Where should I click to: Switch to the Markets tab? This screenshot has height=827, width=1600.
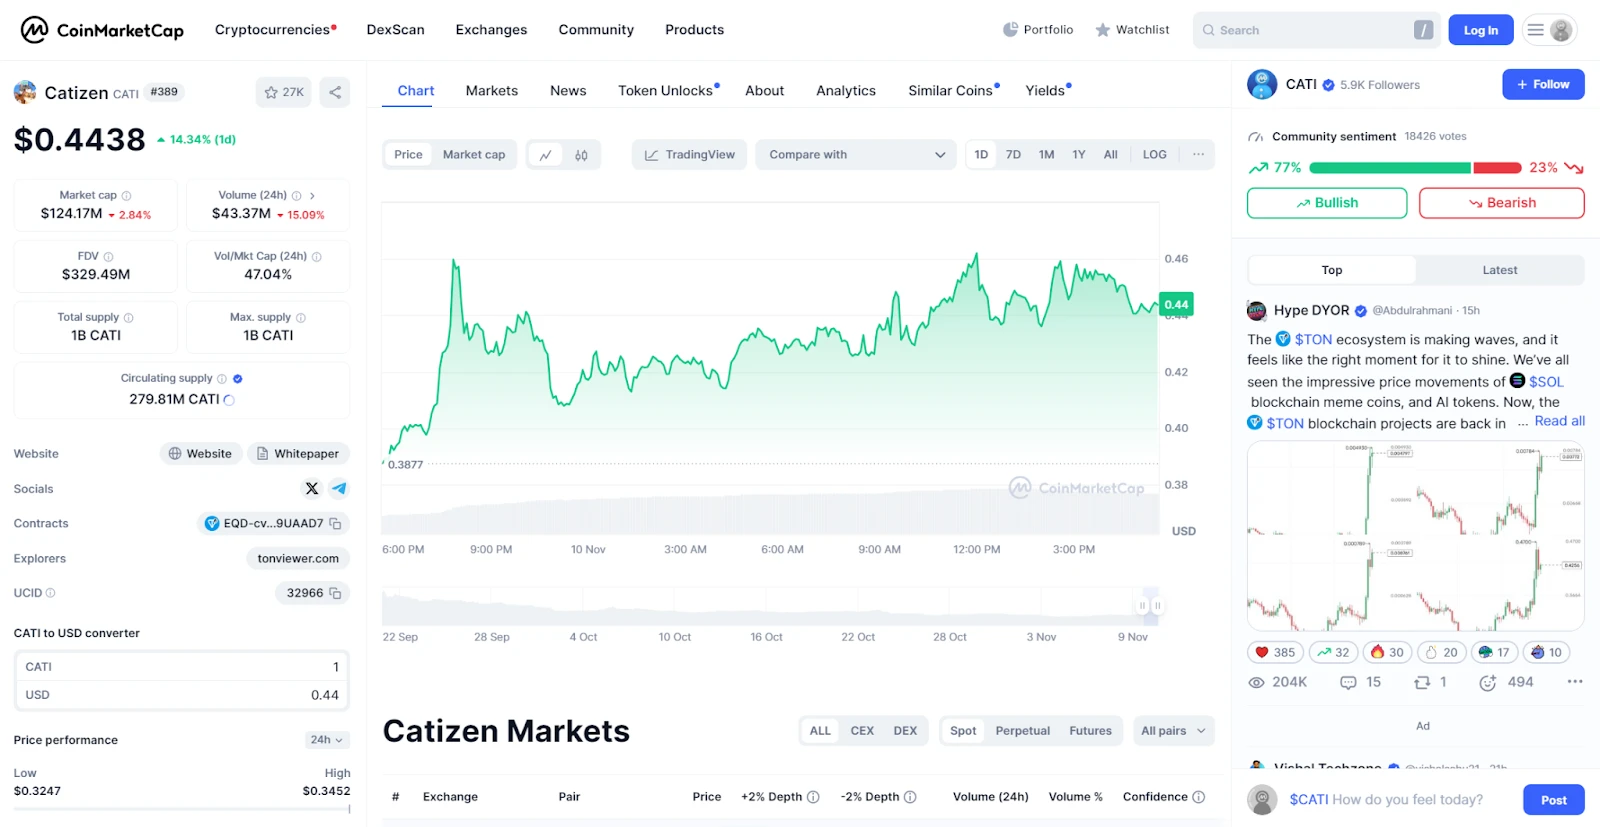(x=491, y=91)
